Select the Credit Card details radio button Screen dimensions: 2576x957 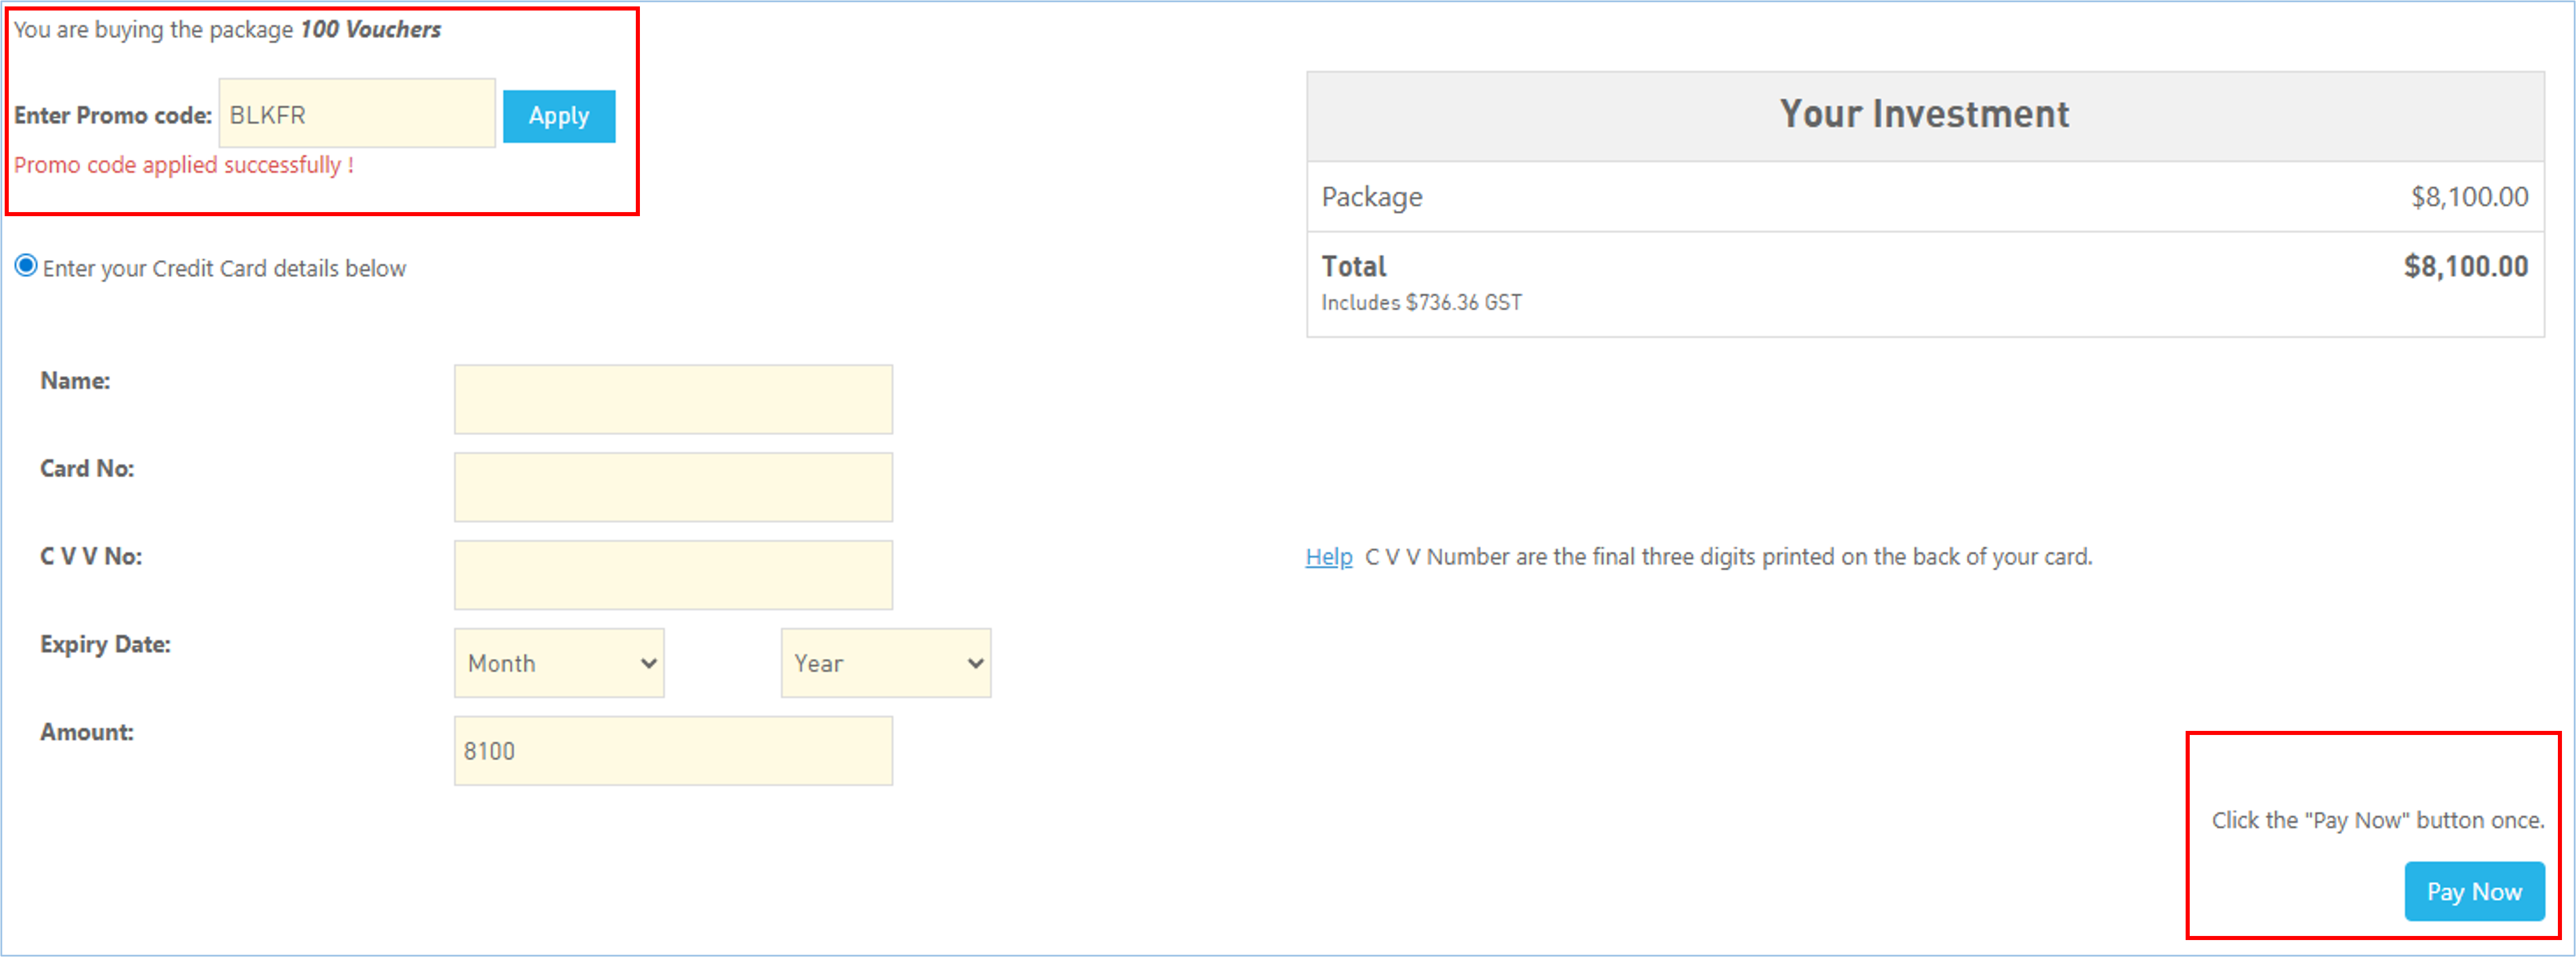pos(26,266)
